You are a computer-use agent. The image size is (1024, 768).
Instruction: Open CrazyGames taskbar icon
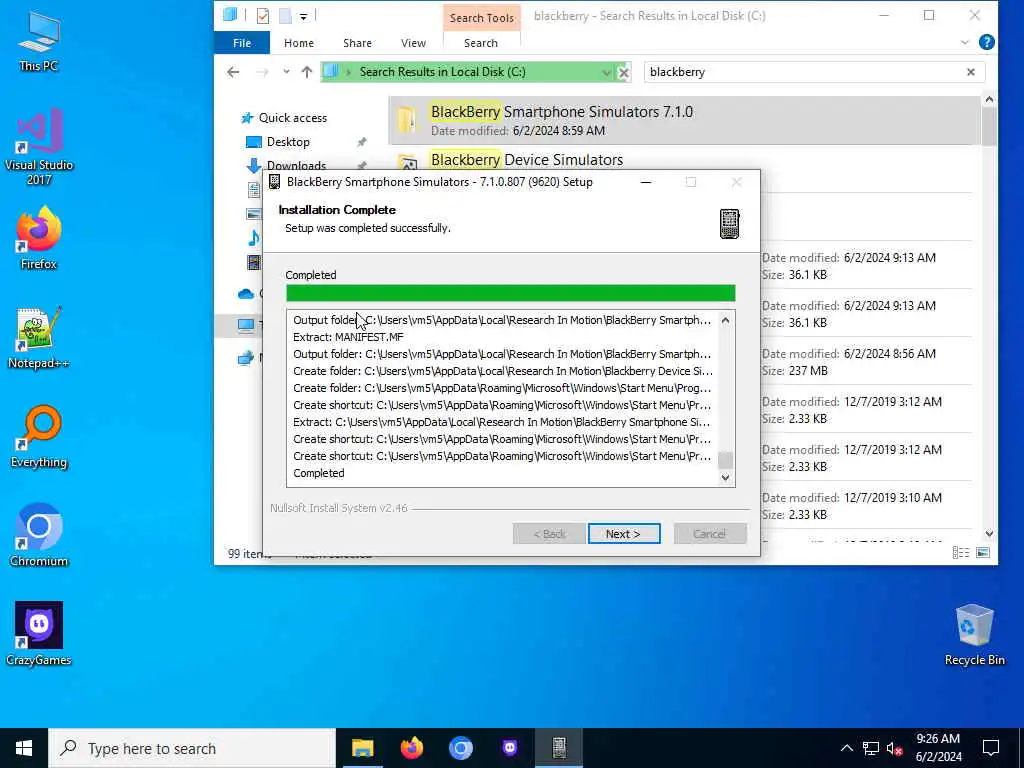[509, 748]
